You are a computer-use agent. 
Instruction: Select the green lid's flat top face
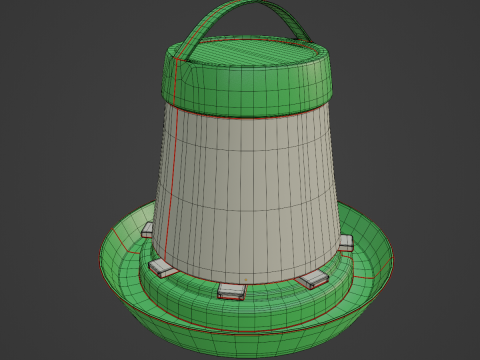[248, 54]
